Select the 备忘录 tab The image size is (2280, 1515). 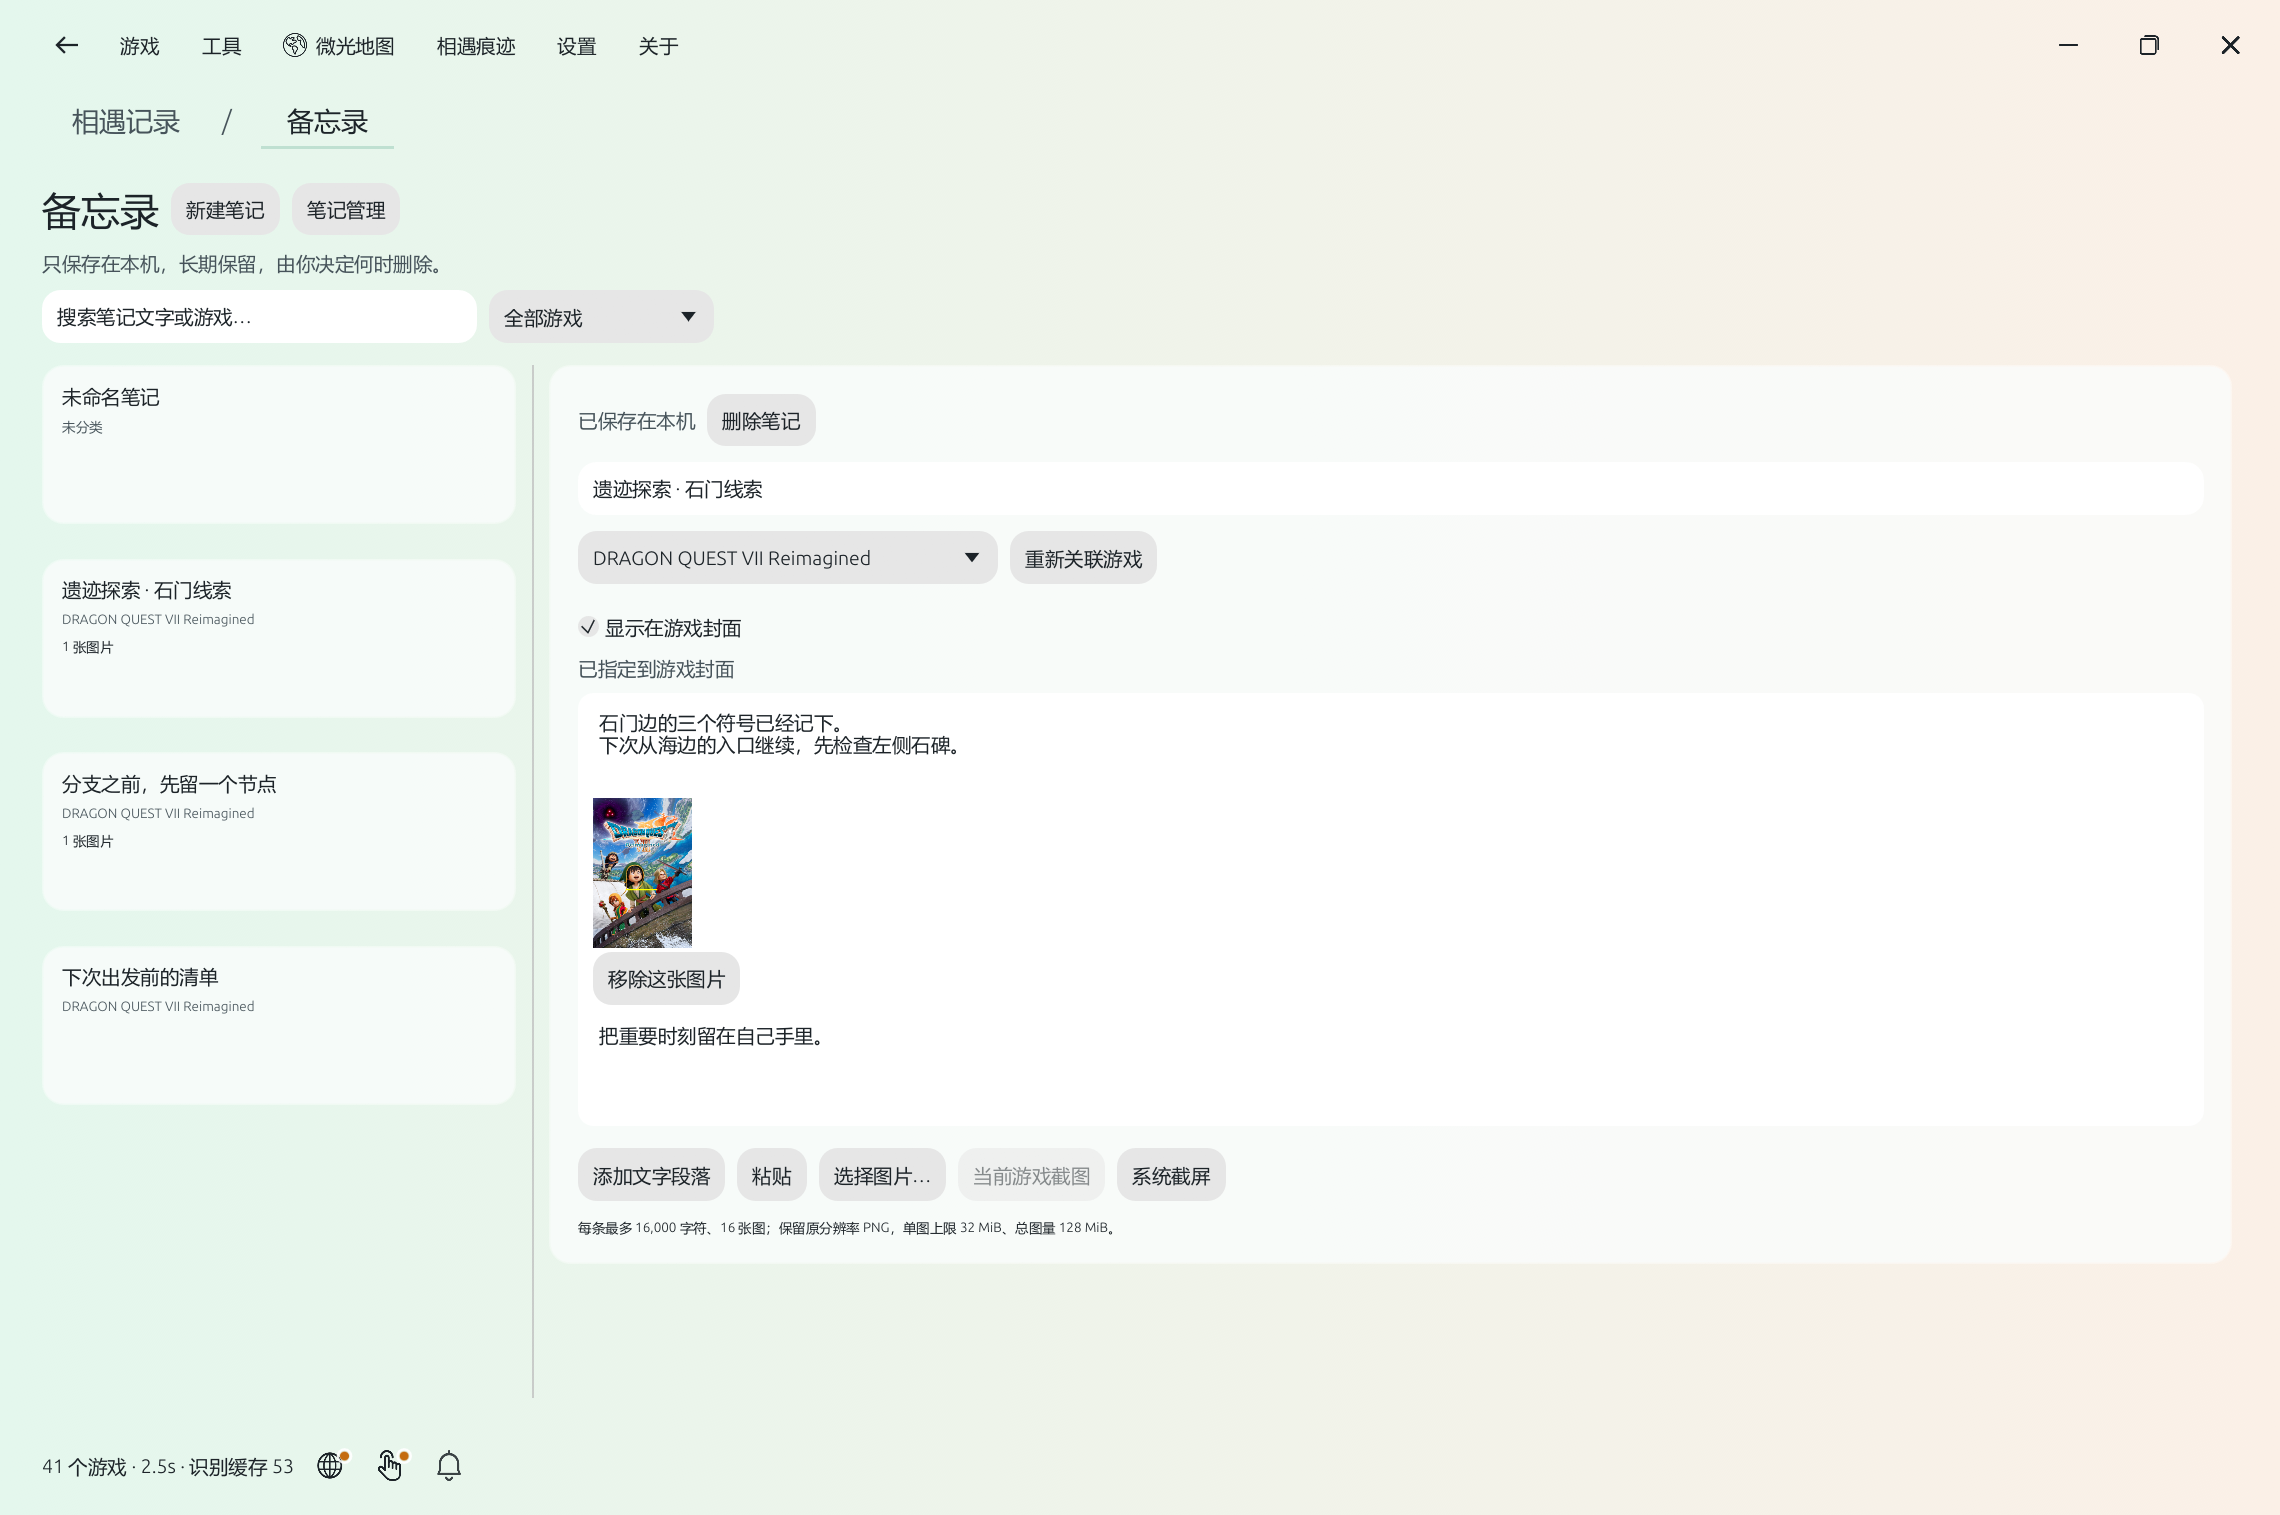(x=327, y=122)
